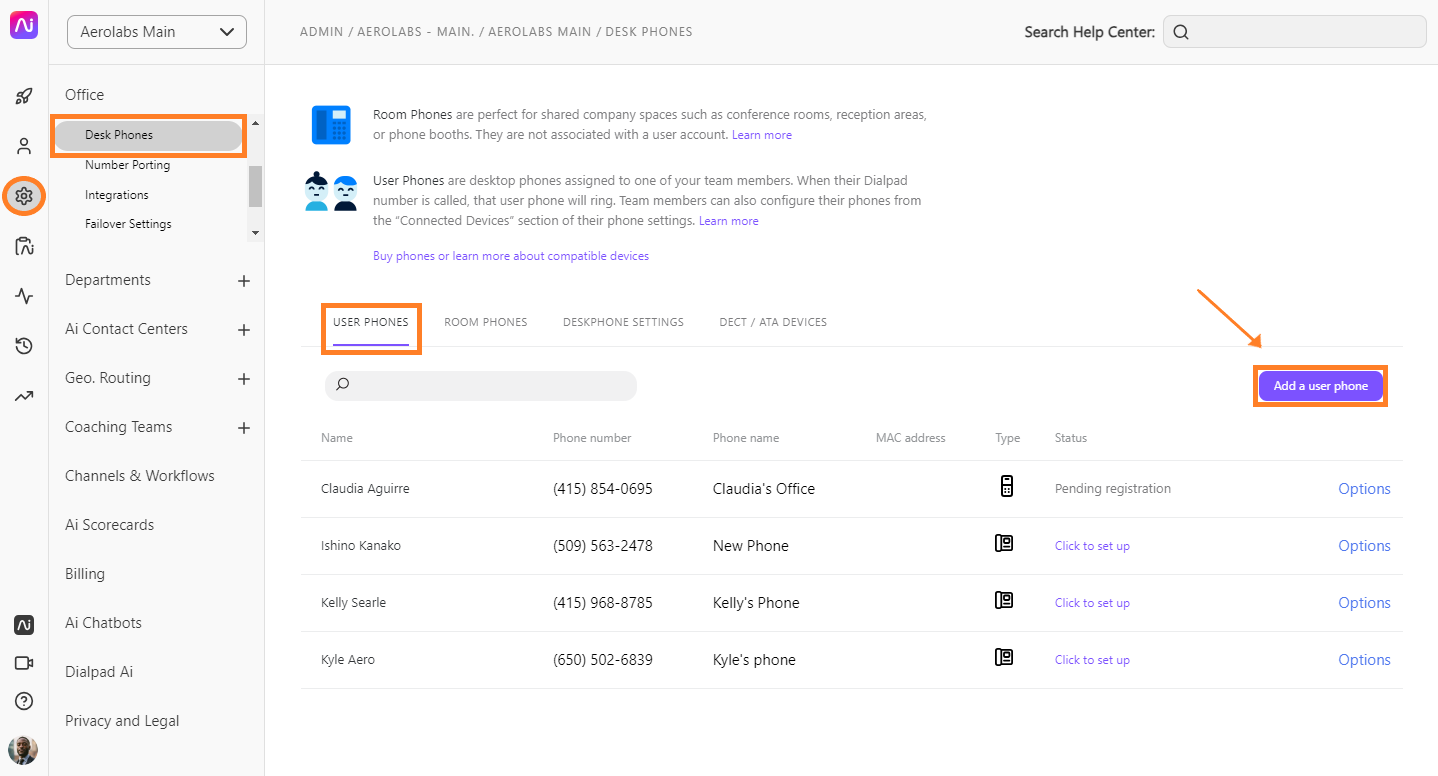Open Privacy and Legal section
Screen dimensions: 1438x776
(122, 721)
